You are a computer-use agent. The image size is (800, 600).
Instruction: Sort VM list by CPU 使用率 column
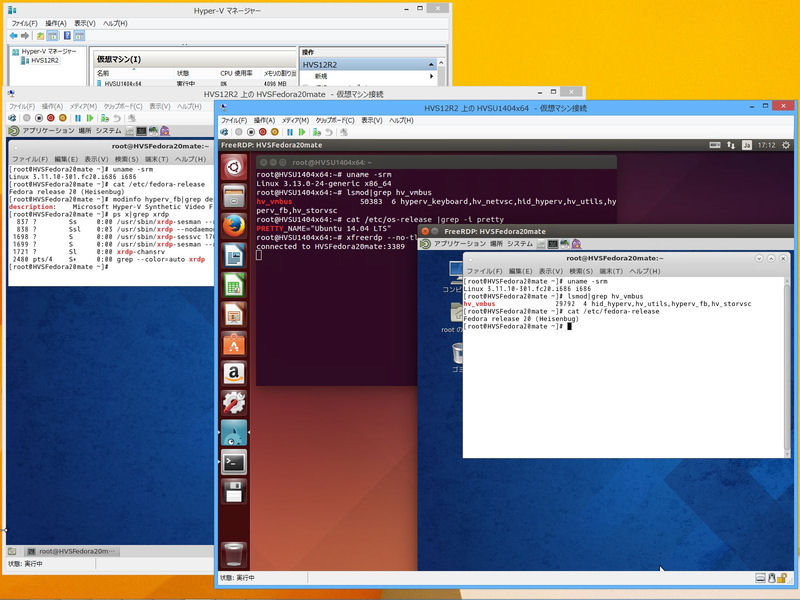pyautogui.click(x=236, y=73)
